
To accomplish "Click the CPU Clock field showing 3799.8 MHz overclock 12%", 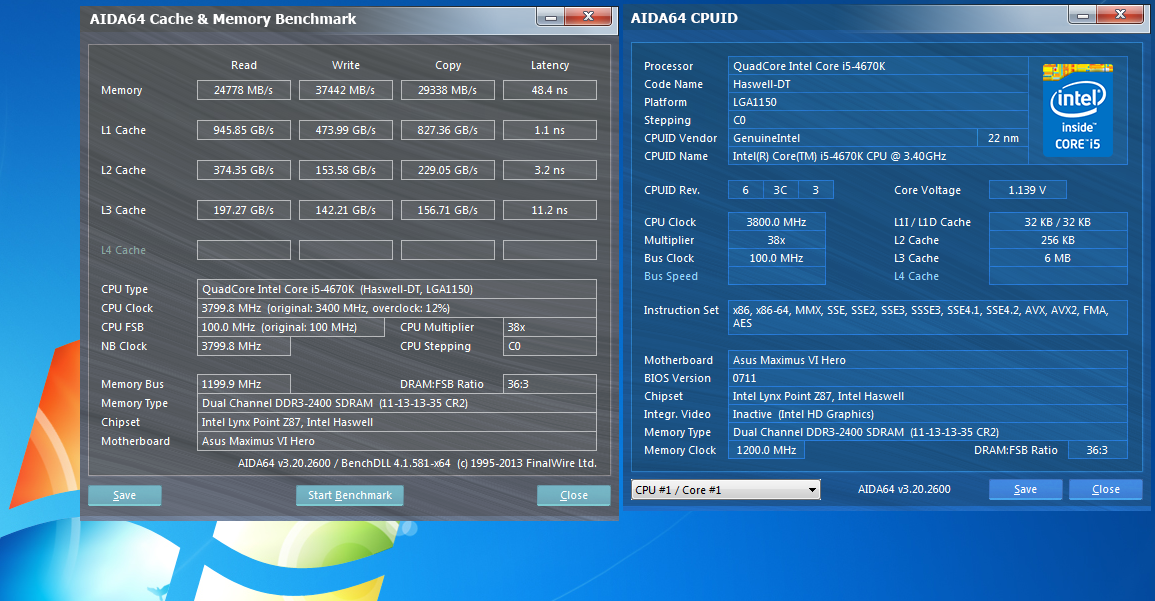I will (x=396, y=308).
